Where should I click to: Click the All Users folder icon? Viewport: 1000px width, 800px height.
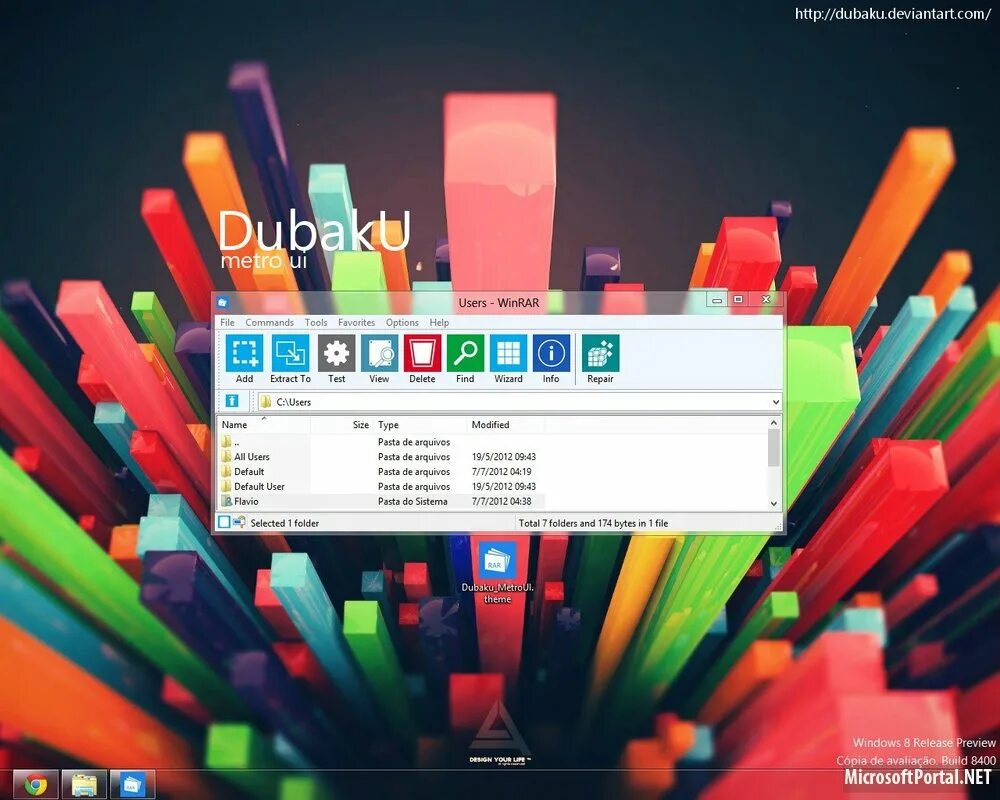tap(226, 457)
